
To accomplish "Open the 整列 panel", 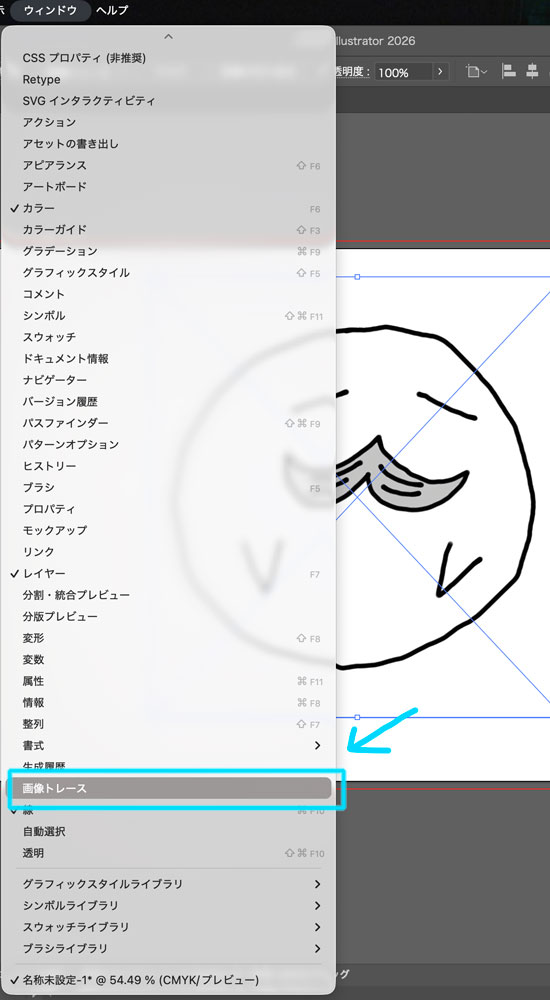I will 168,724.
